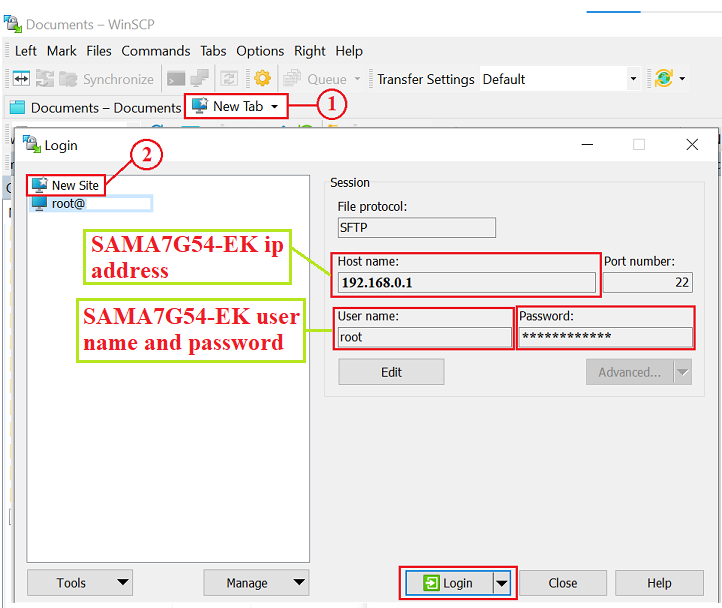Screen dimensions: 722x608
Task: Click the globe refresh icon at toolbar right
Action: tap(662, 79)
